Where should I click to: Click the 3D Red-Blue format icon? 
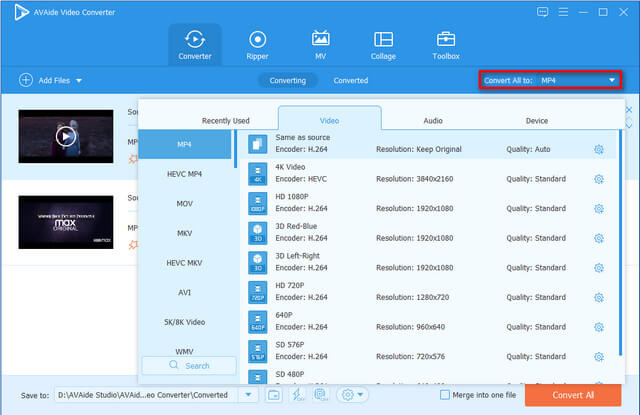[258, 233]
